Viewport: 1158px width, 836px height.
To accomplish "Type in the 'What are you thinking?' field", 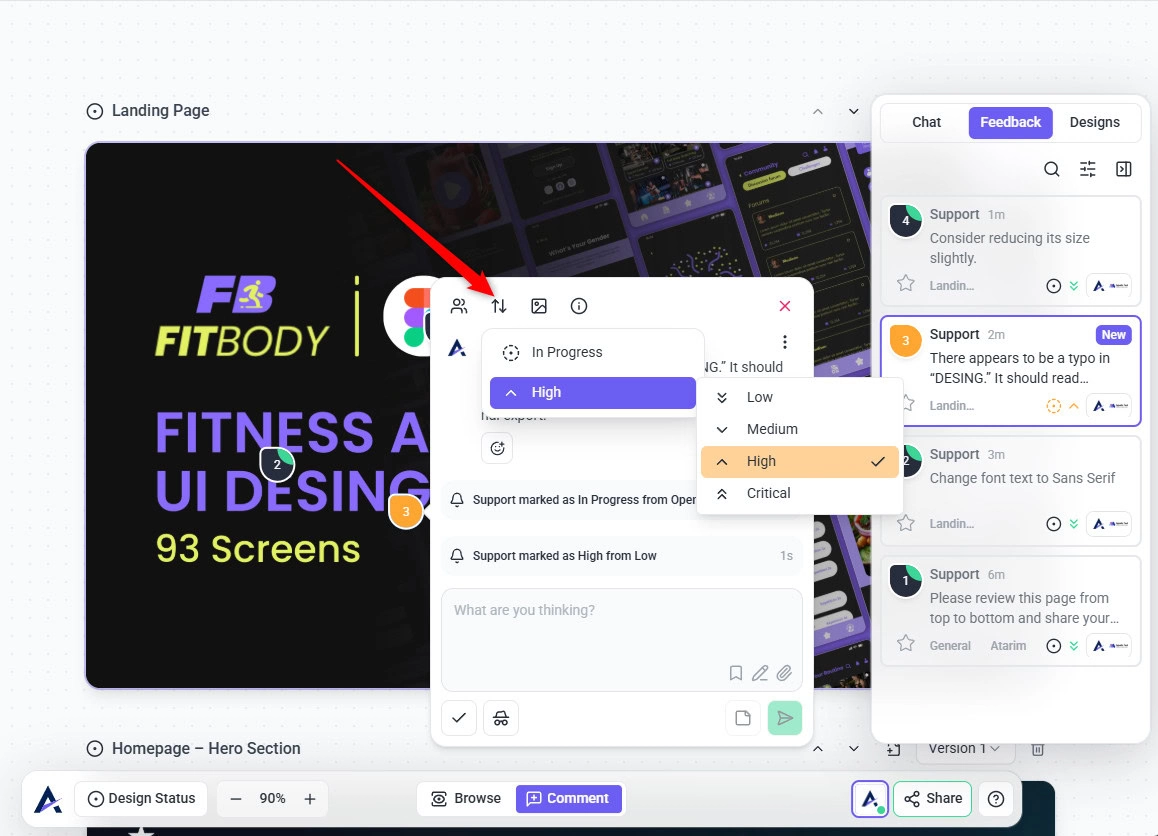I will coord(620,625).
